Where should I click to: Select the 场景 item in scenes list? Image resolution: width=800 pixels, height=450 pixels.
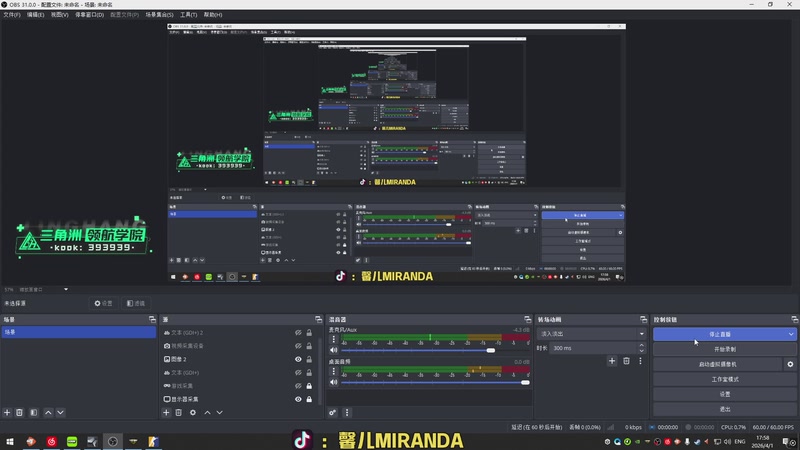(x=79, y=332)
